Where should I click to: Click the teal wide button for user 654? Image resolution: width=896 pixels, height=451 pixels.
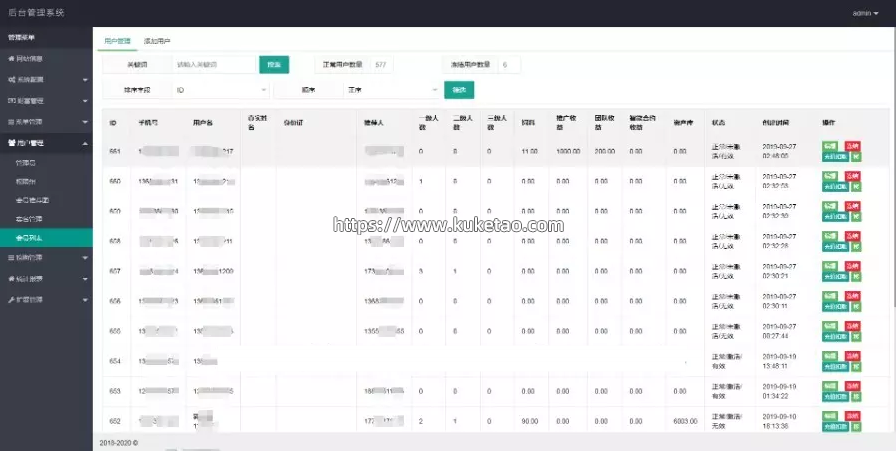tap(835, 367)
